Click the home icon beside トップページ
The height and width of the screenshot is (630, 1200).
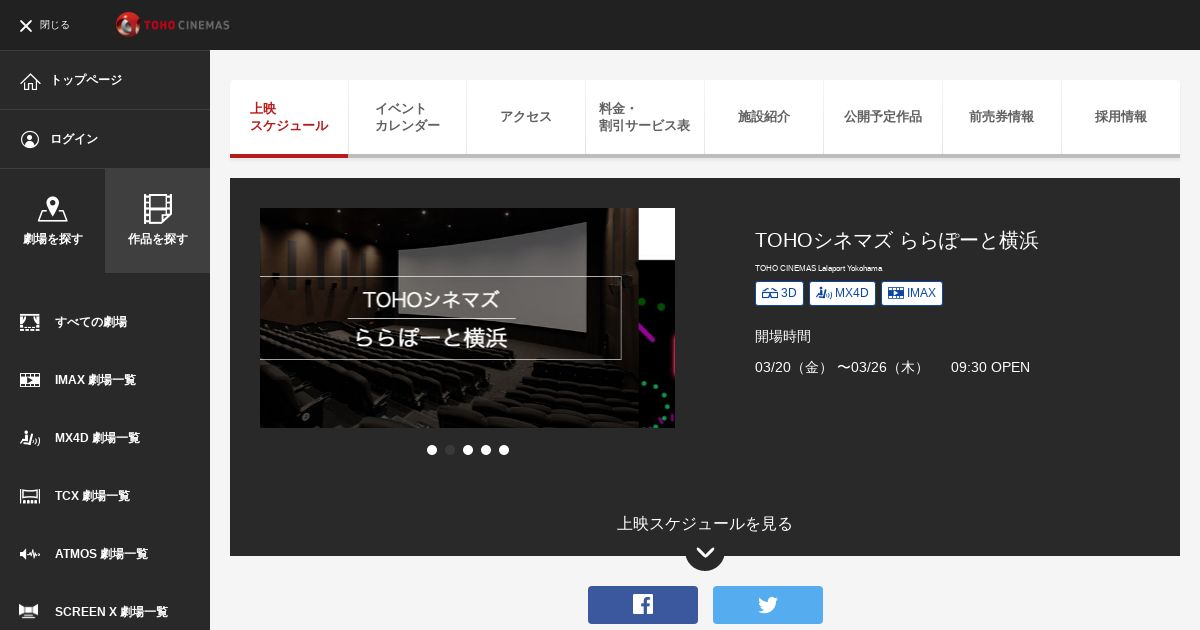click(x=30, y=81)
